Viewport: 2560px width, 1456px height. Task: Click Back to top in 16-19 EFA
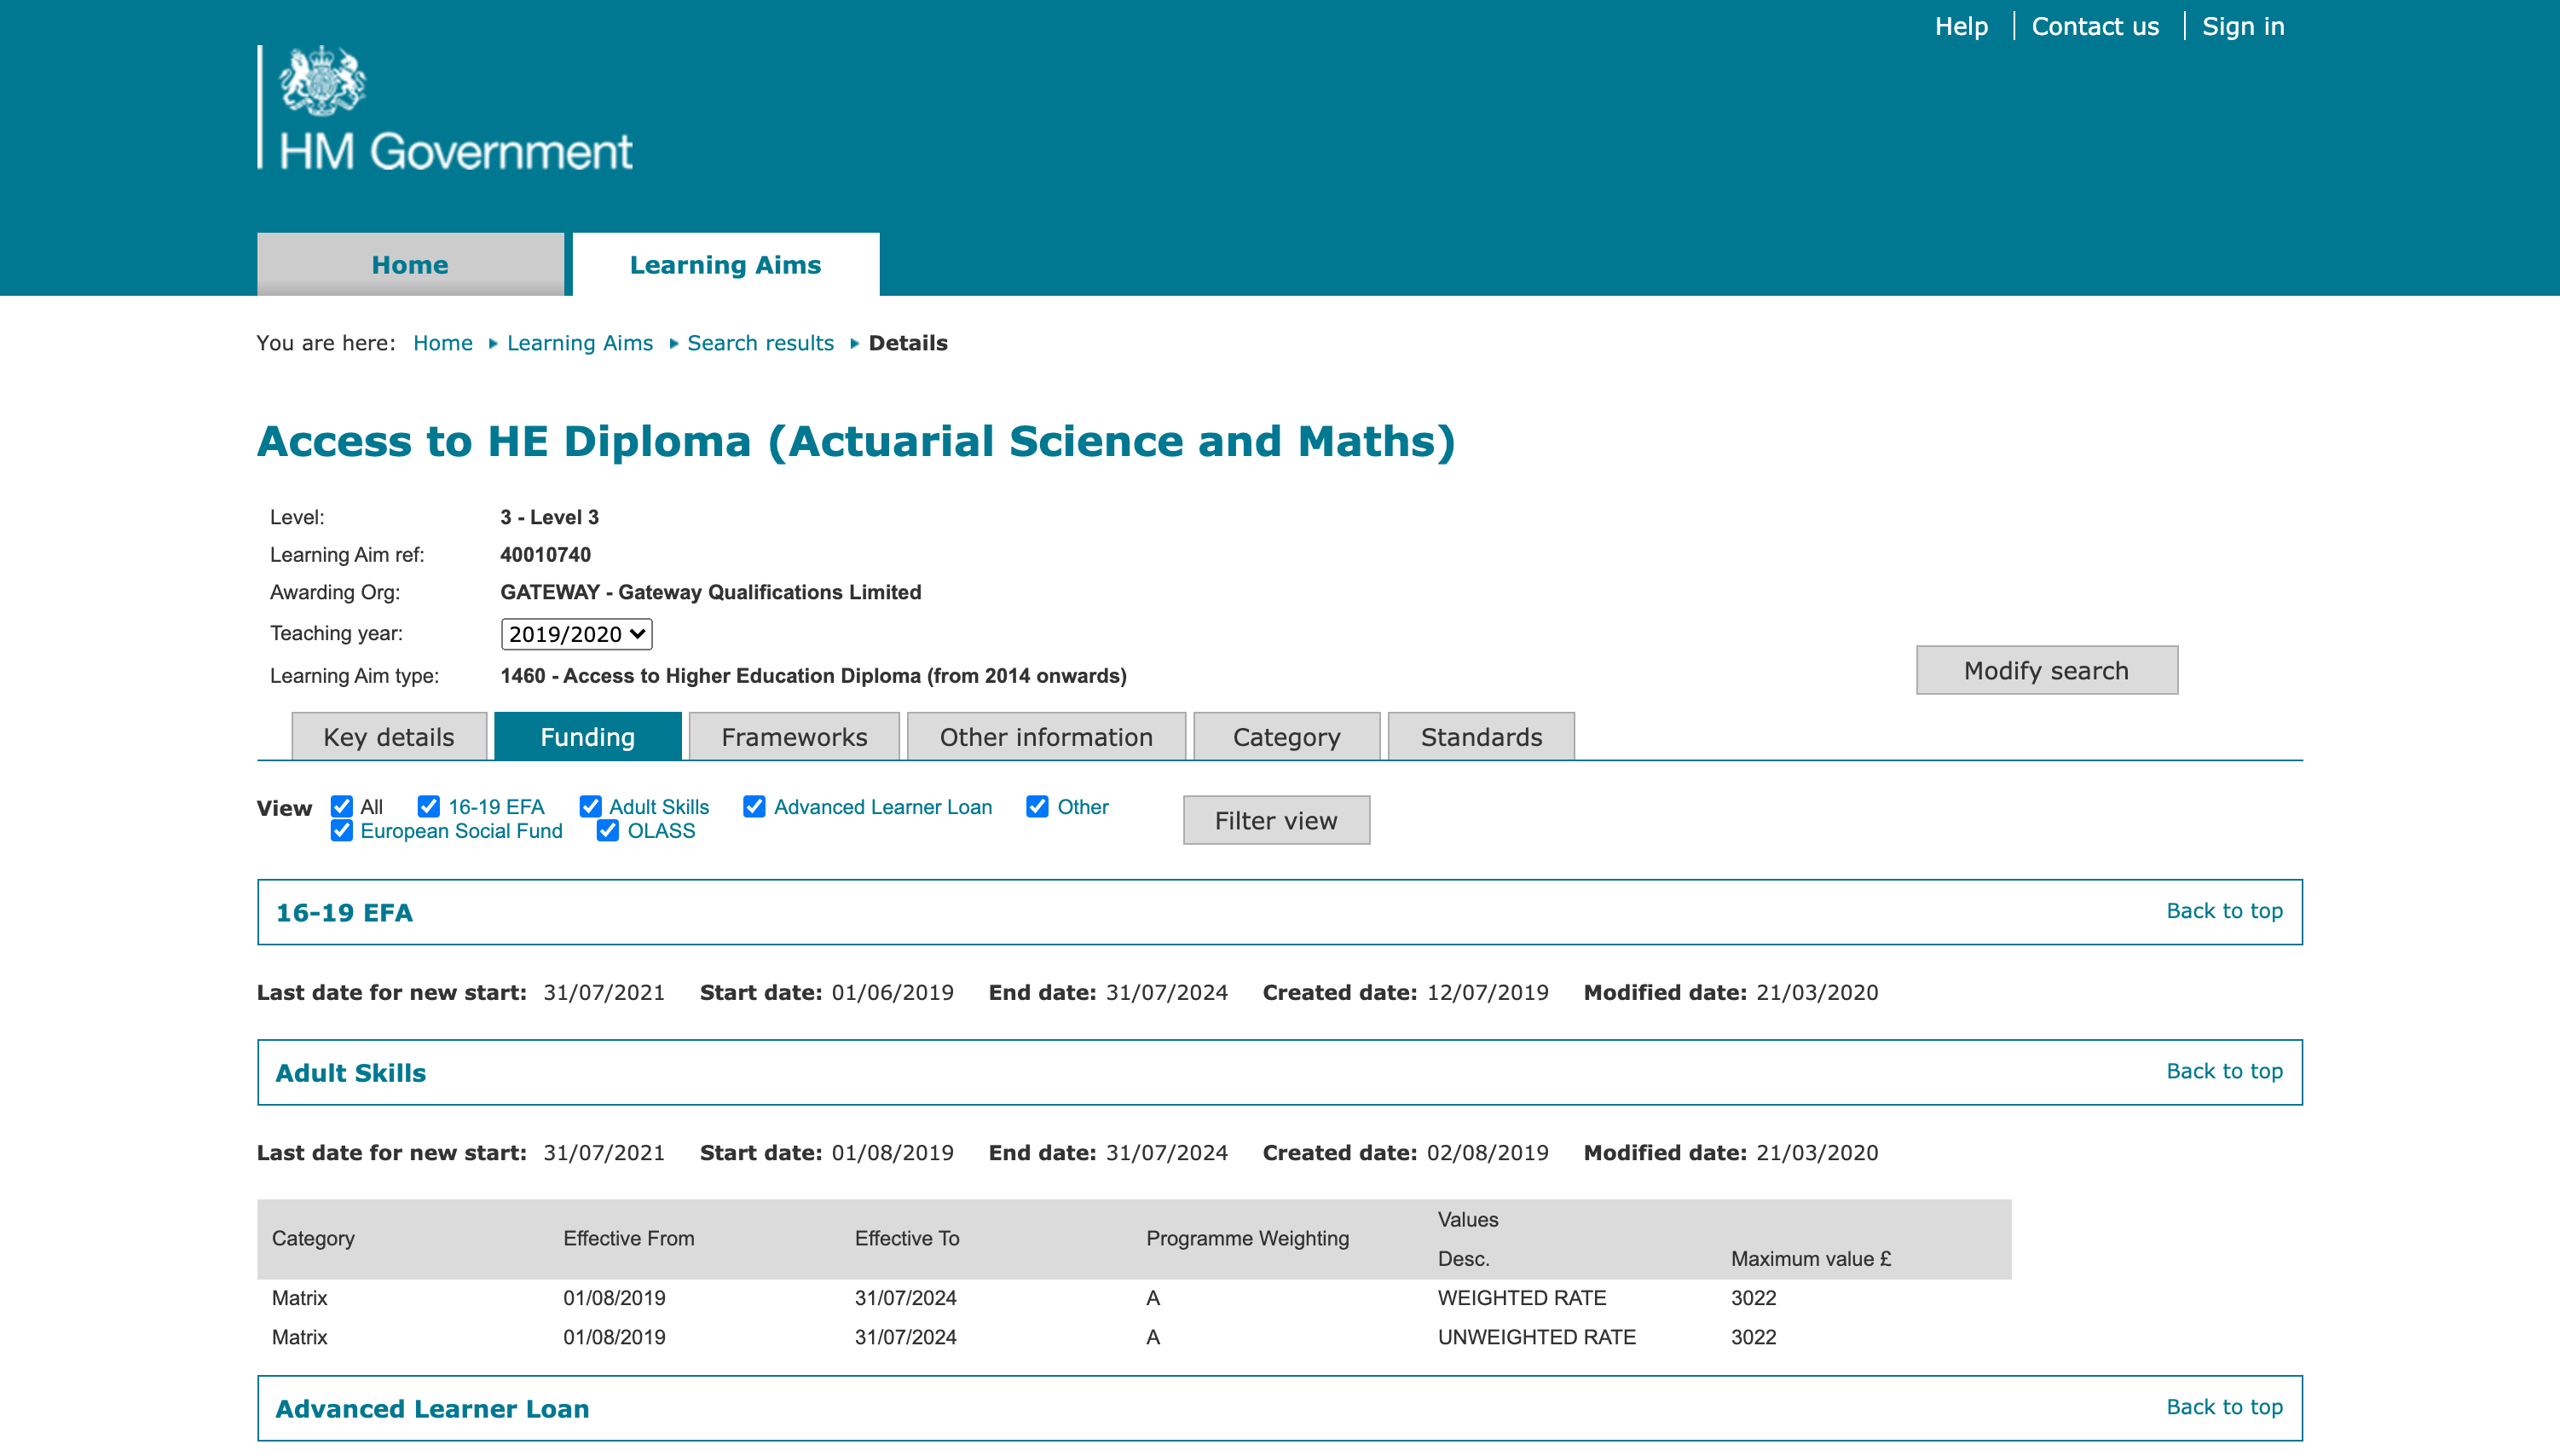tap(2224, 911)
